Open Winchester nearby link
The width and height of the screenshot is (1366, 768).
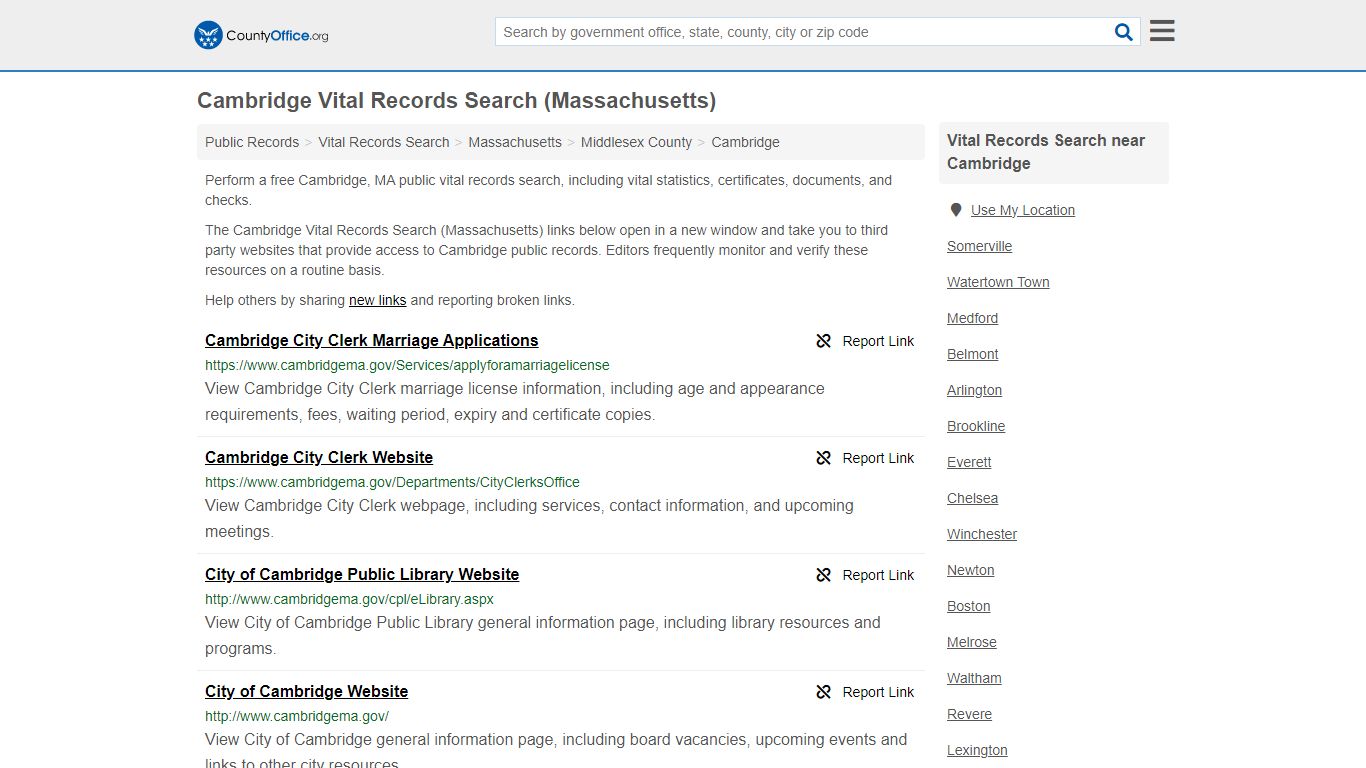tap(982, 534)
